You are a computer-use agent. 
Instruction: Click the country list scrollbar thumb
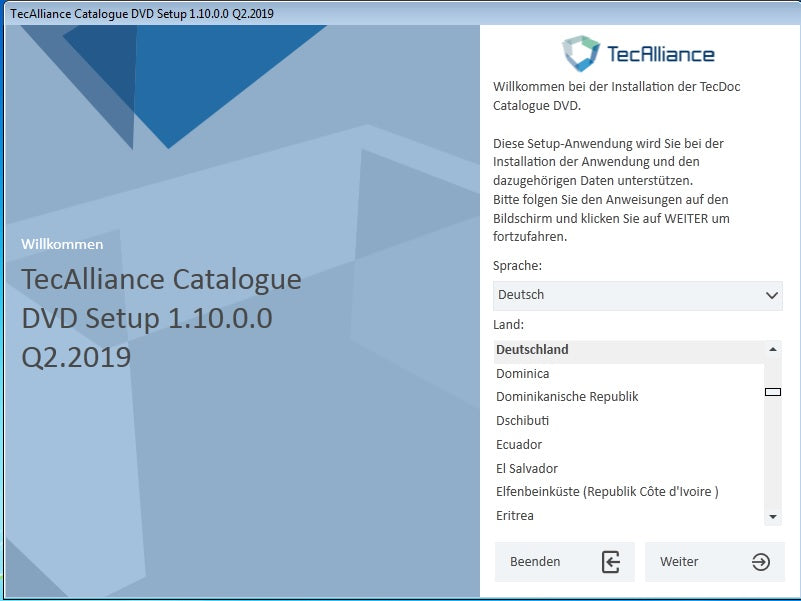coord(772,392)
